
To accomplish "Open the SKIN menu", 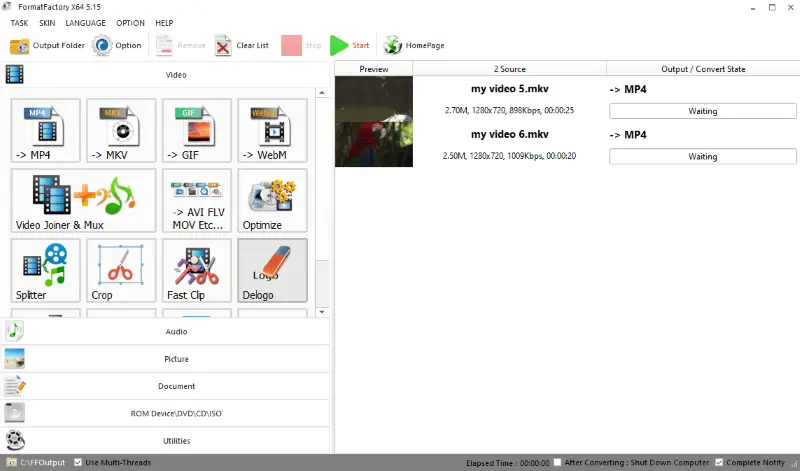I will click(47, 23).
